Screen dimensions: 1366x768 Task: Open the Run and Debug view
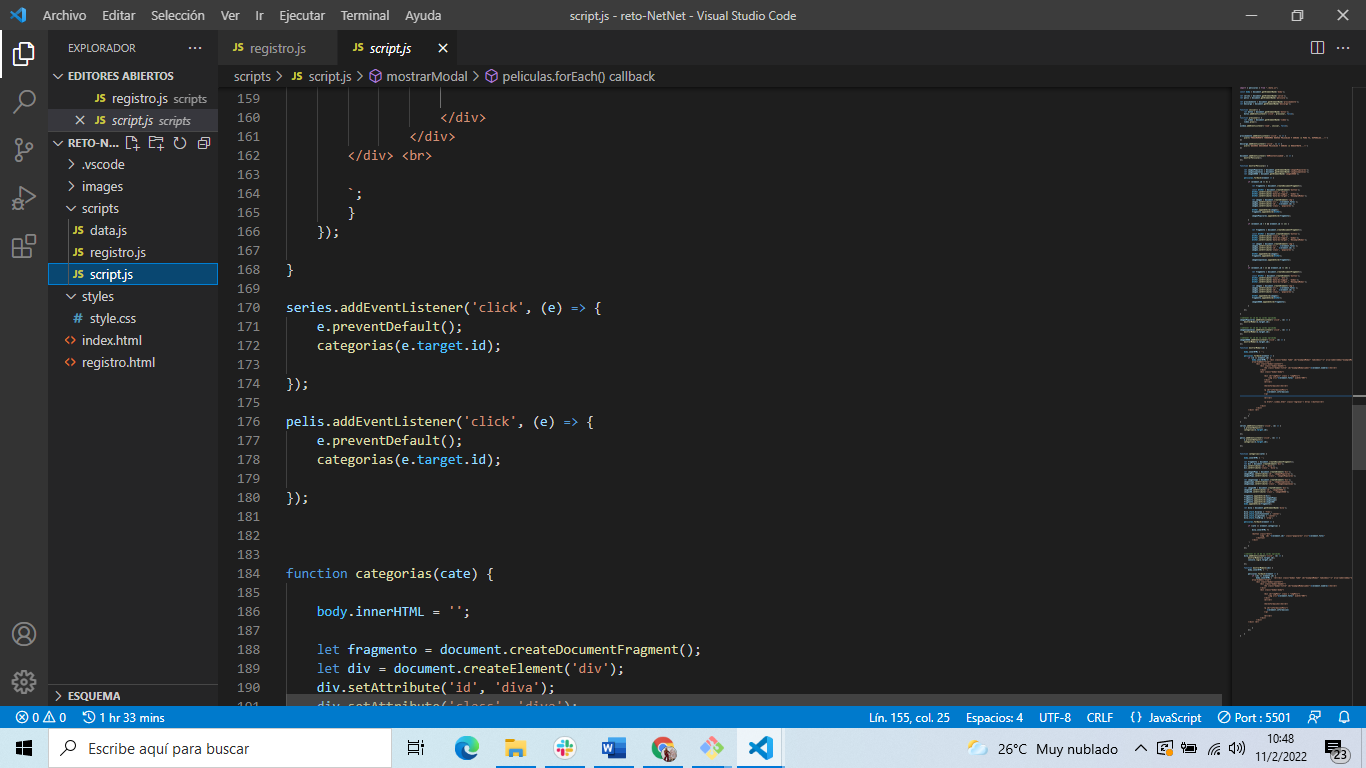point(24,198)
